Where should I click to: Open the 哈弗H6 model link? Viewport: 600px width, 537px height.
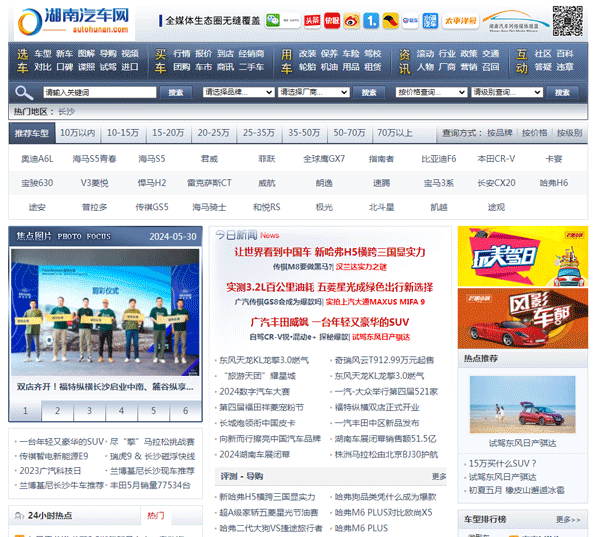tap(554, 183)
